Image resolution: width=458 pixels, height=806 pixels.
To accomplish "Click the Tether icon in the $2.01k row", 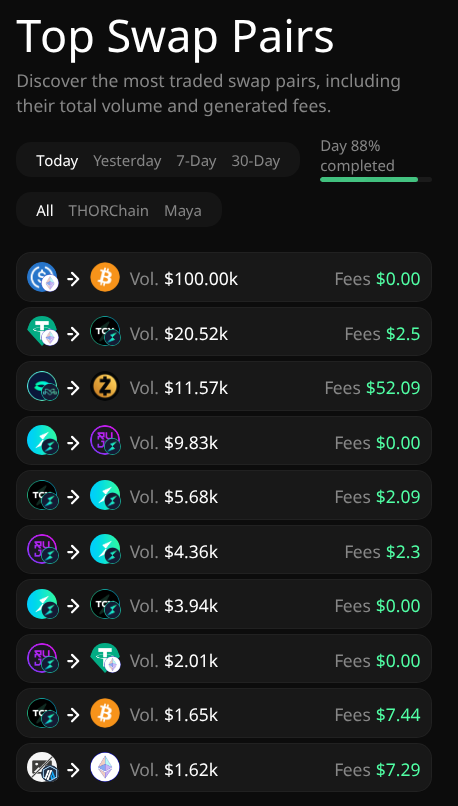I will coord(105,659).
